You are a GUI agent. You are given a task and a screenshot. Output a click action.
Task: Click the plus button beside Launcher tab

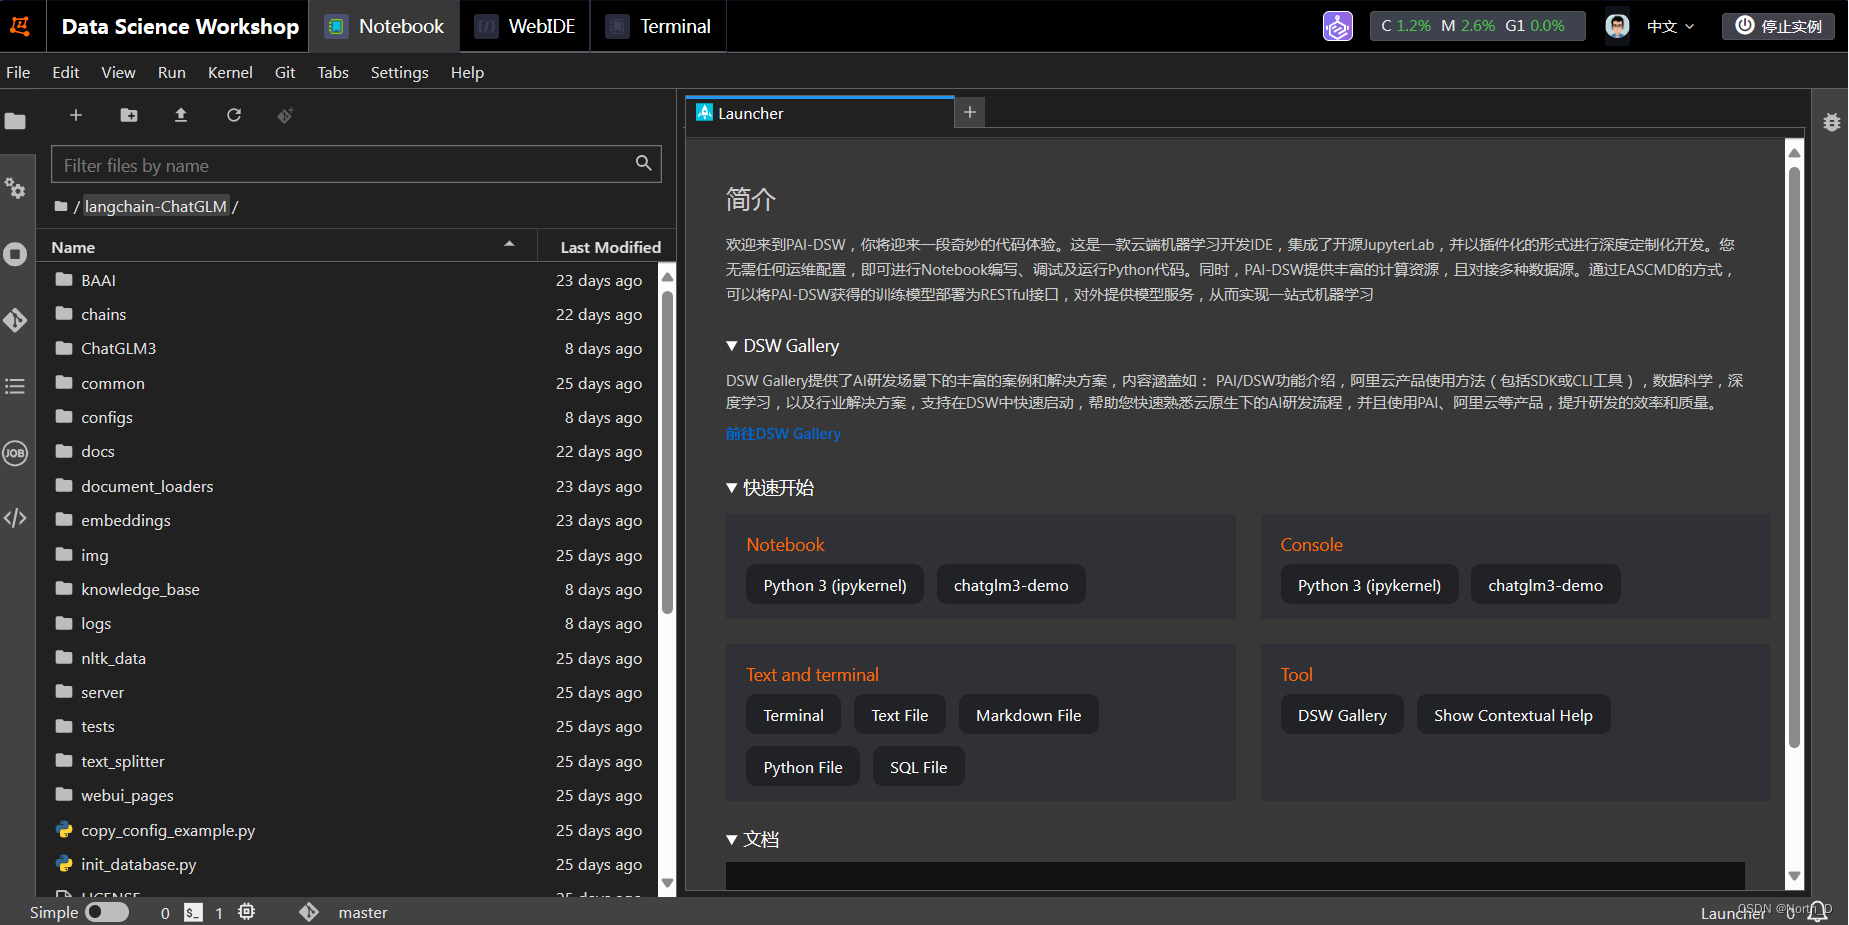pyautogui.click(x=969, y=113)
